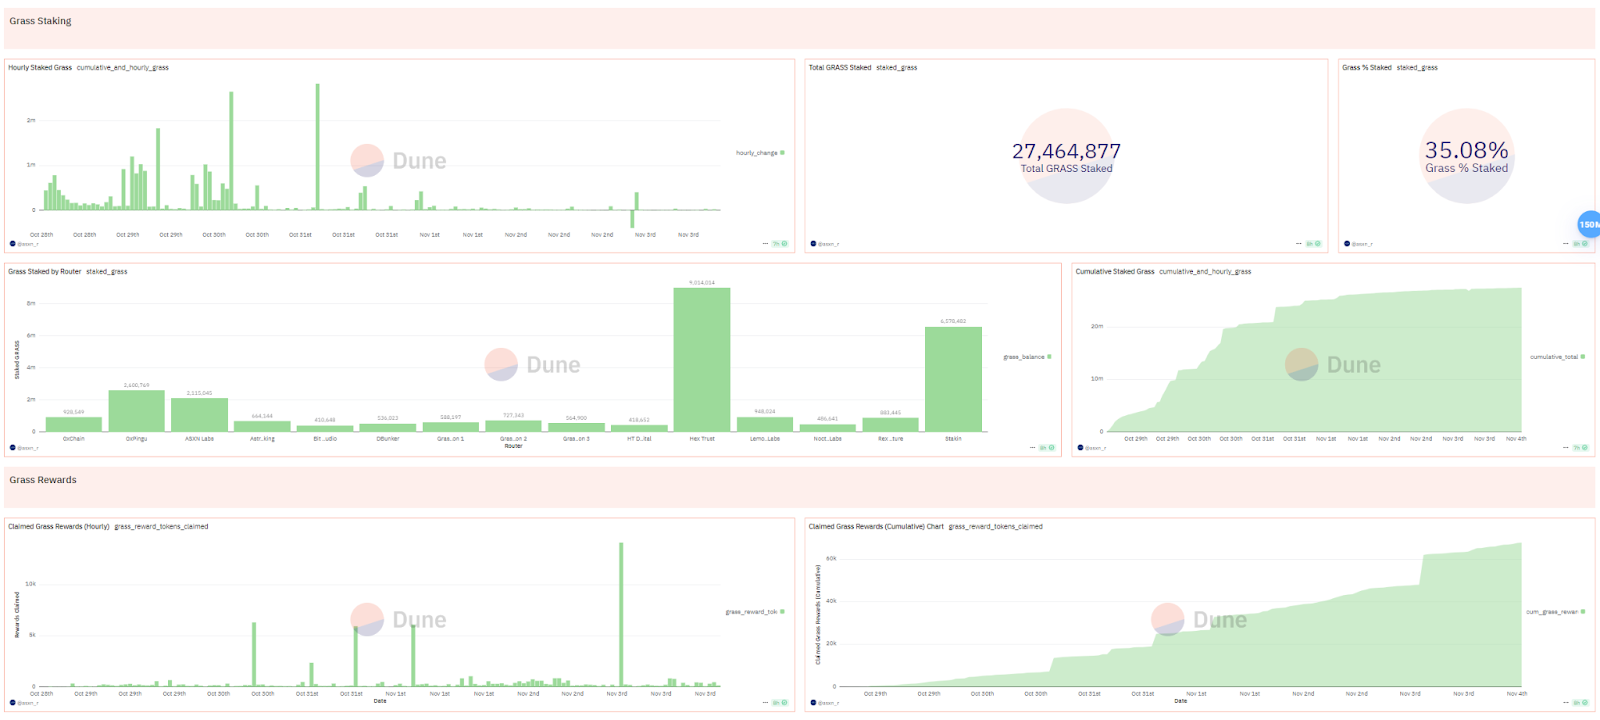Toggle the grass_reward_tok legend color marker
This screenshot has height=720, width=1600.
pyautogui.click(x=782, y=611)
